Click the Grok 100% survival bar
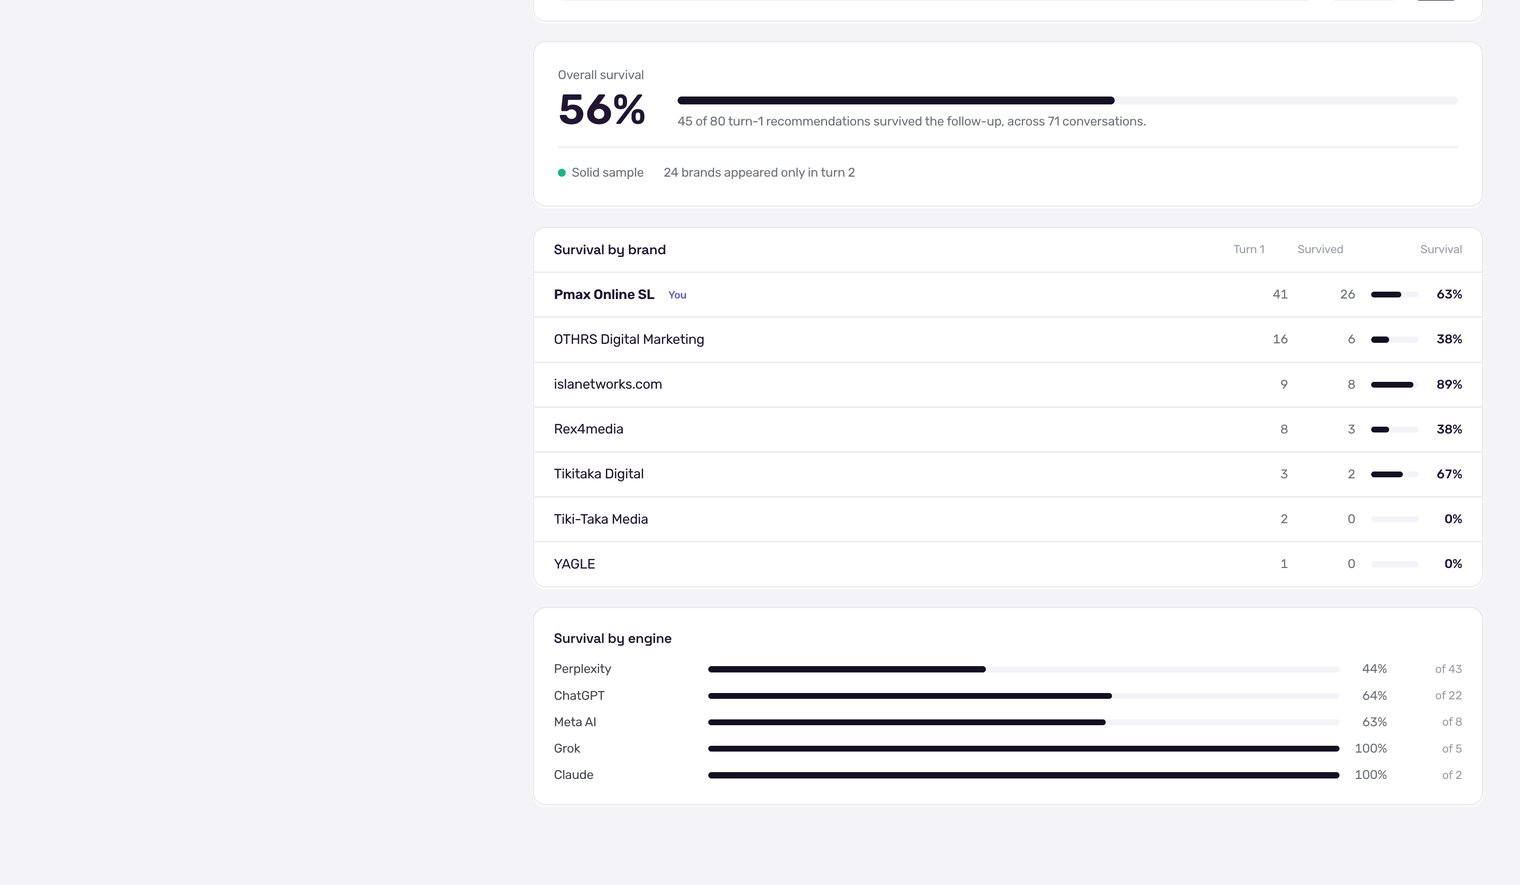The width and height of the screenshot is (1520, 885). point(1023,749)
